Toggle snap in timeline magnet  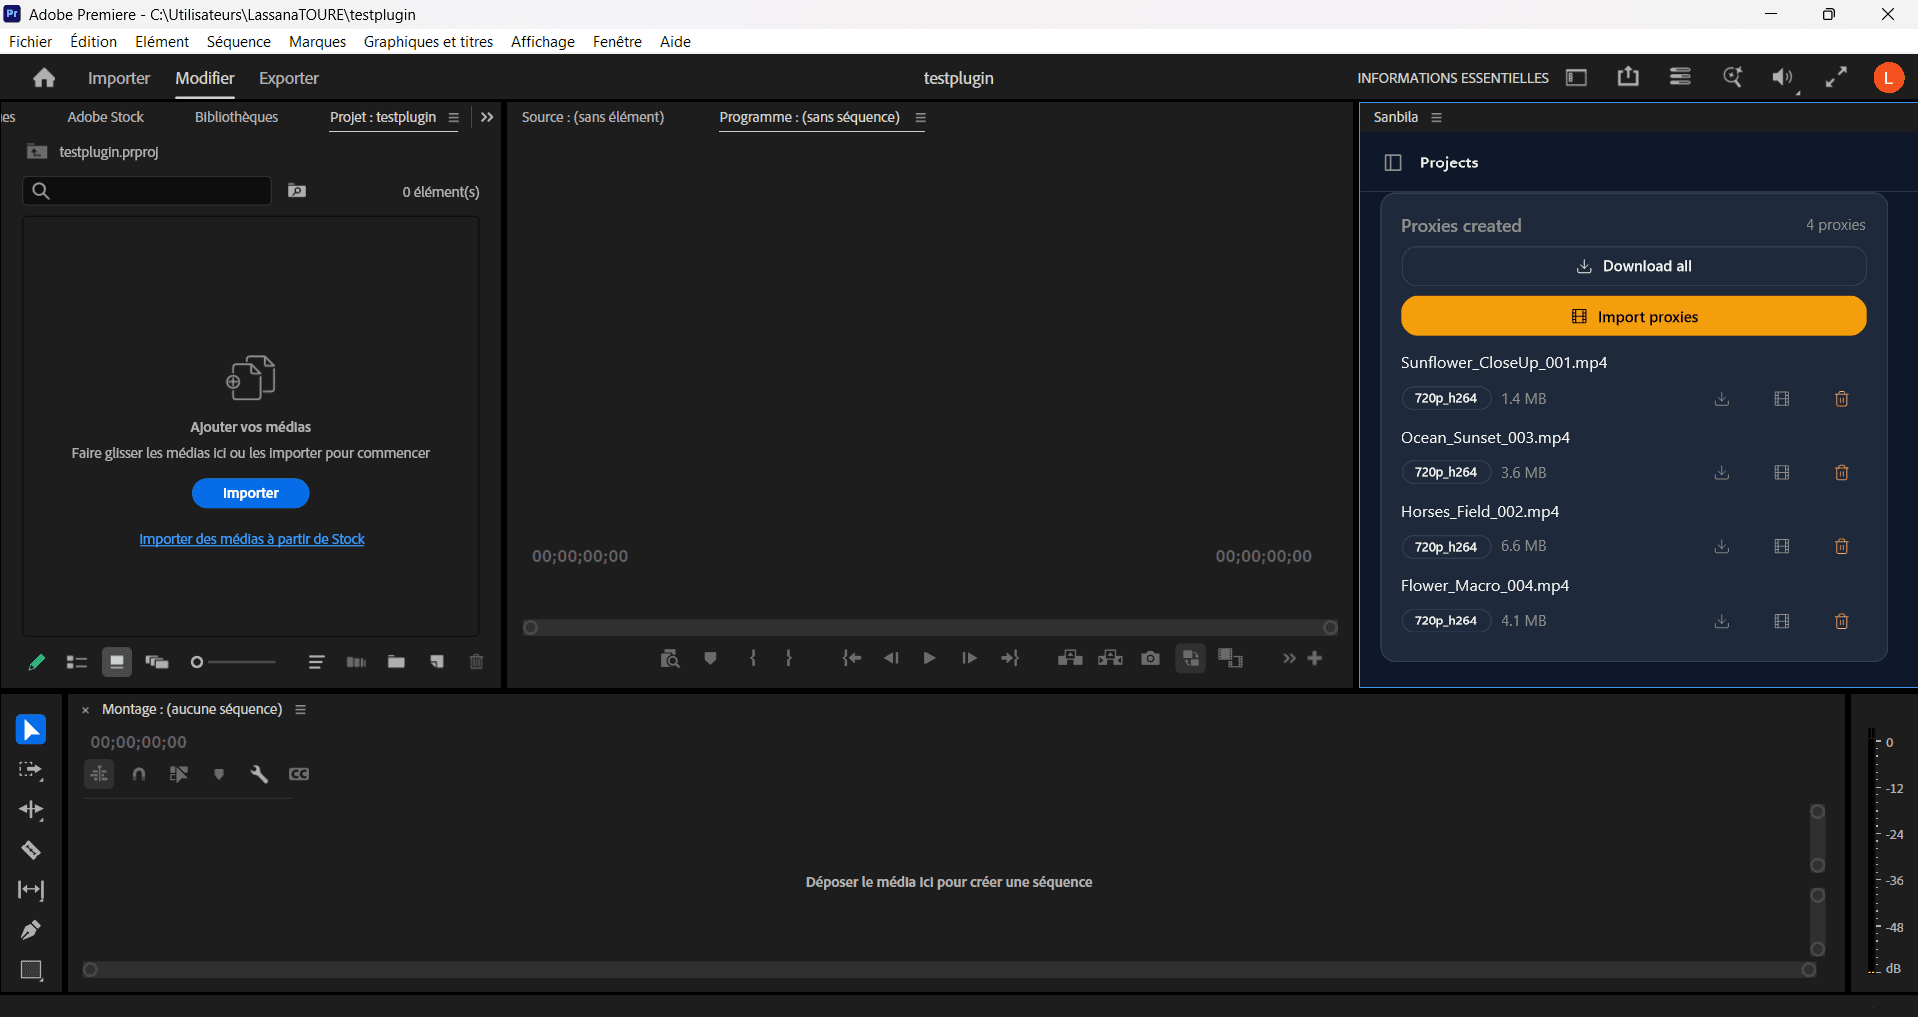pos(139,774)
